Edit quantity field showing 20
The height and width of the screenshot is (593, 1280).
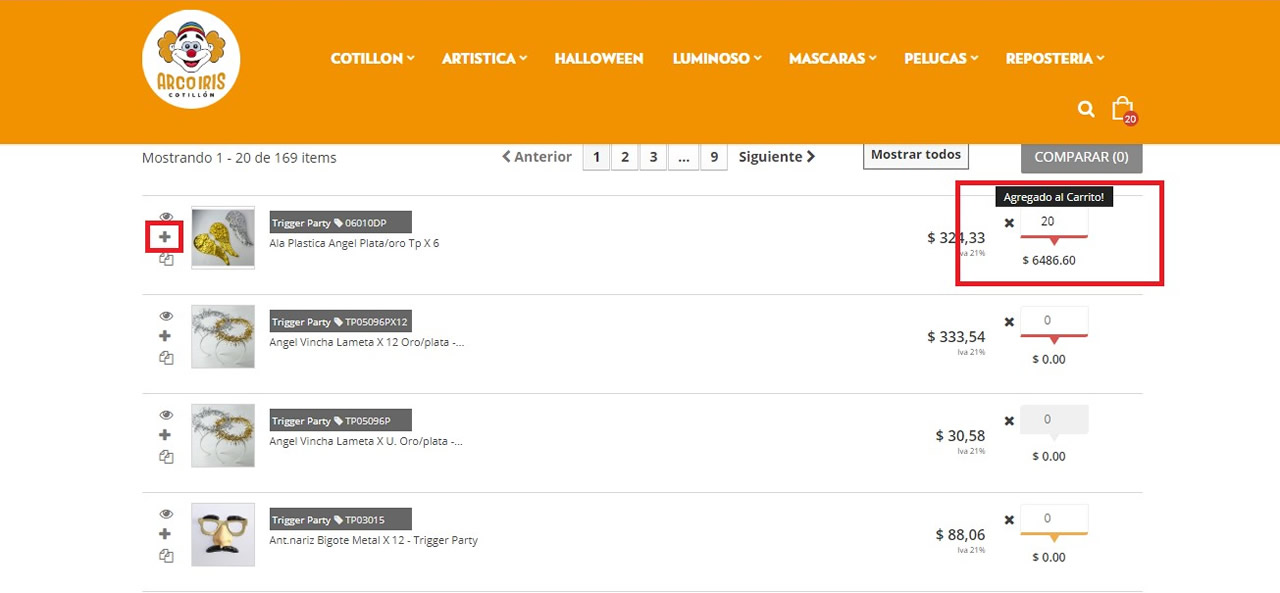pos(1054,221)
